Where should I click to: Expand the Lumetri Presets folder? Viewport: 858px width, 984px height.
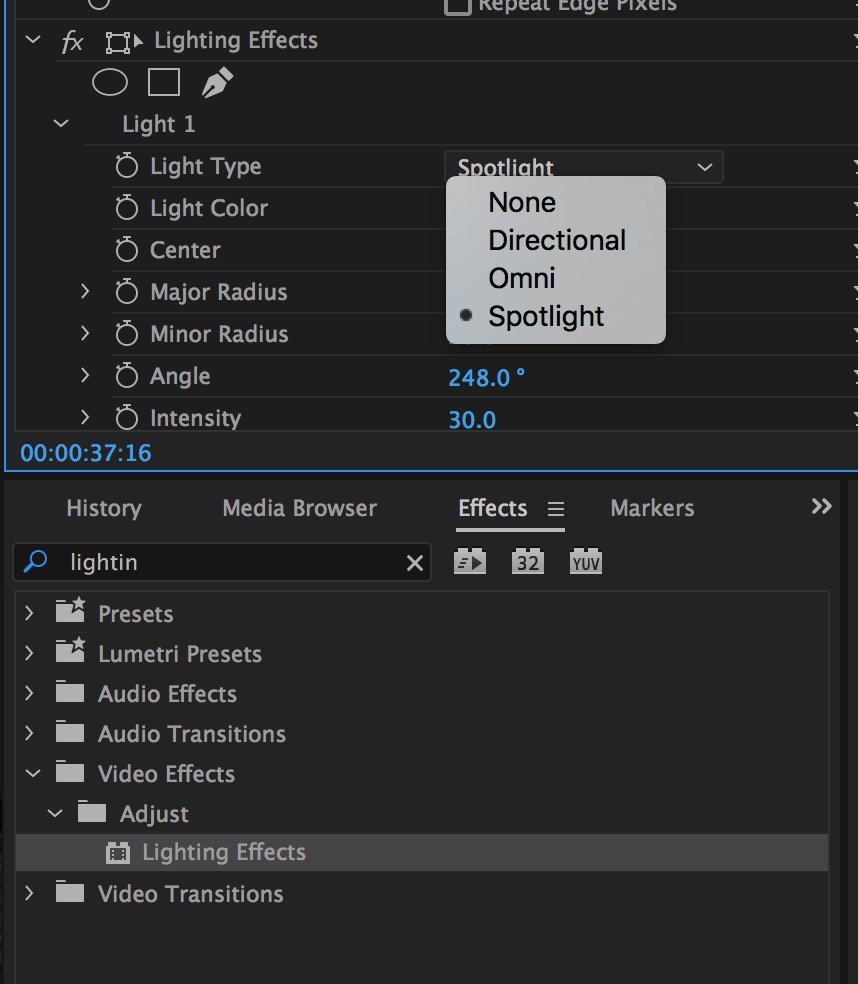29,653
